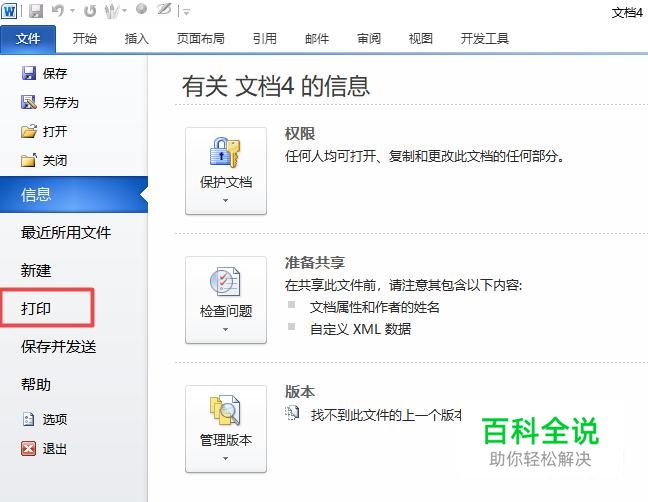The height and width of the screenshot is (502, 648).
Task: Click the 文档4 window title text
Action: (627, 13)
